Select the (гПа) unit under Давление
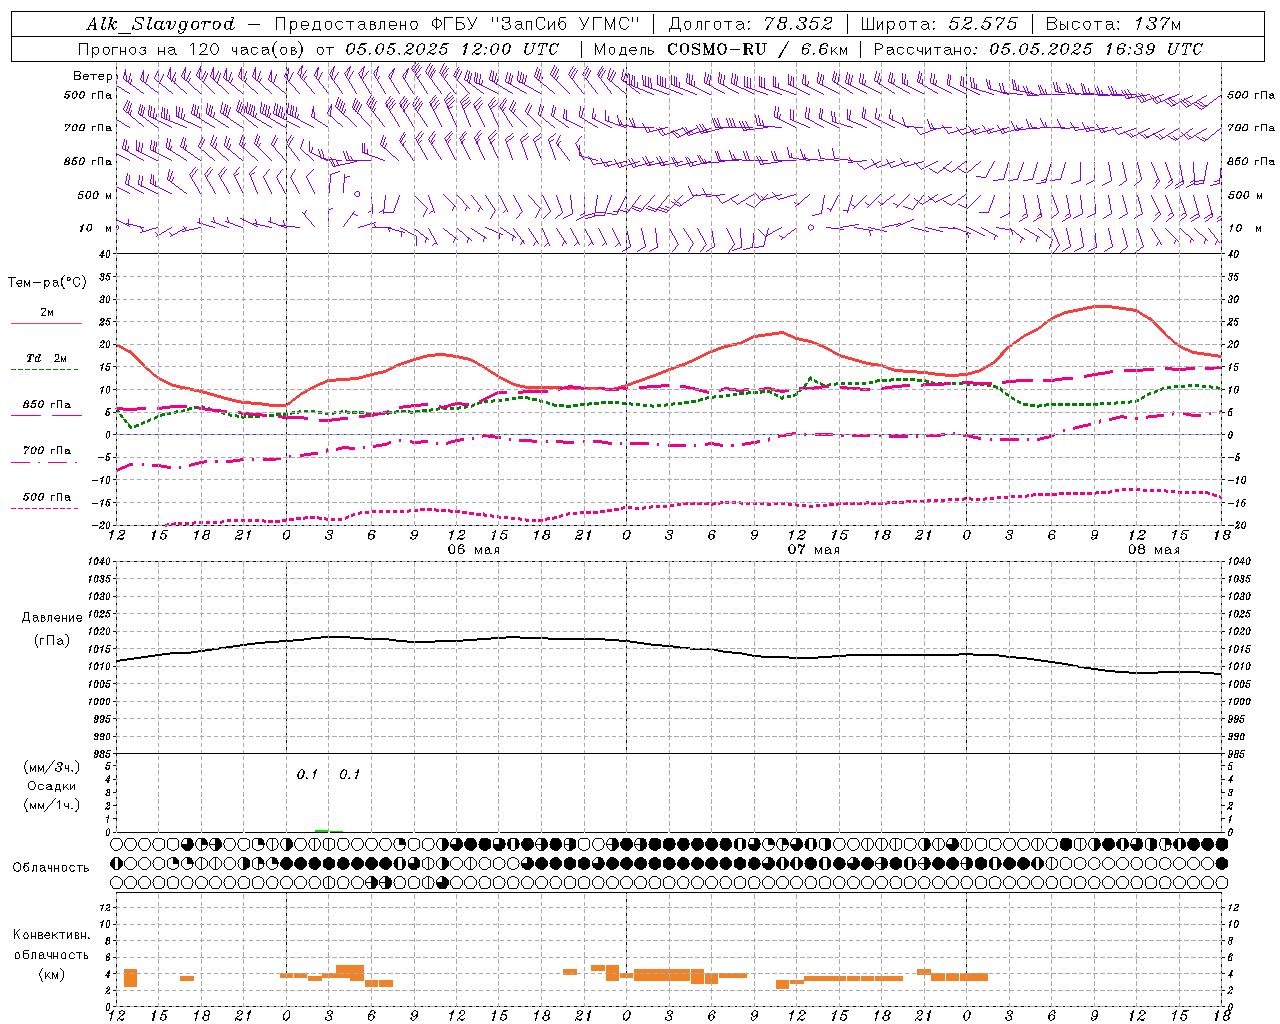 (52, 641)
